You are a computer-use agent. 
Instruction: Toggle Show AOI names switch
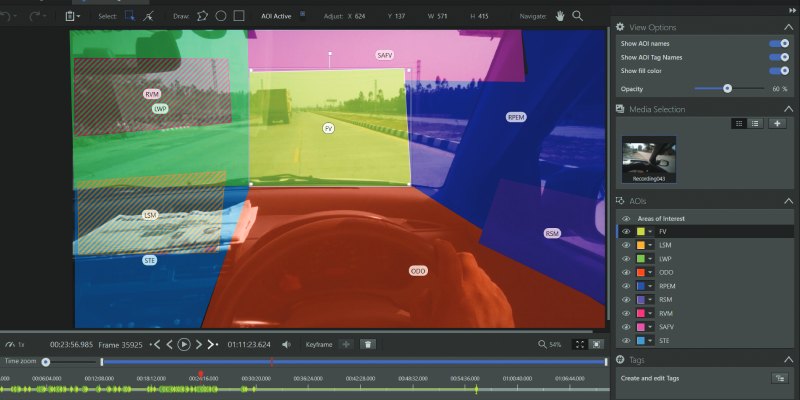pos(779,44)
